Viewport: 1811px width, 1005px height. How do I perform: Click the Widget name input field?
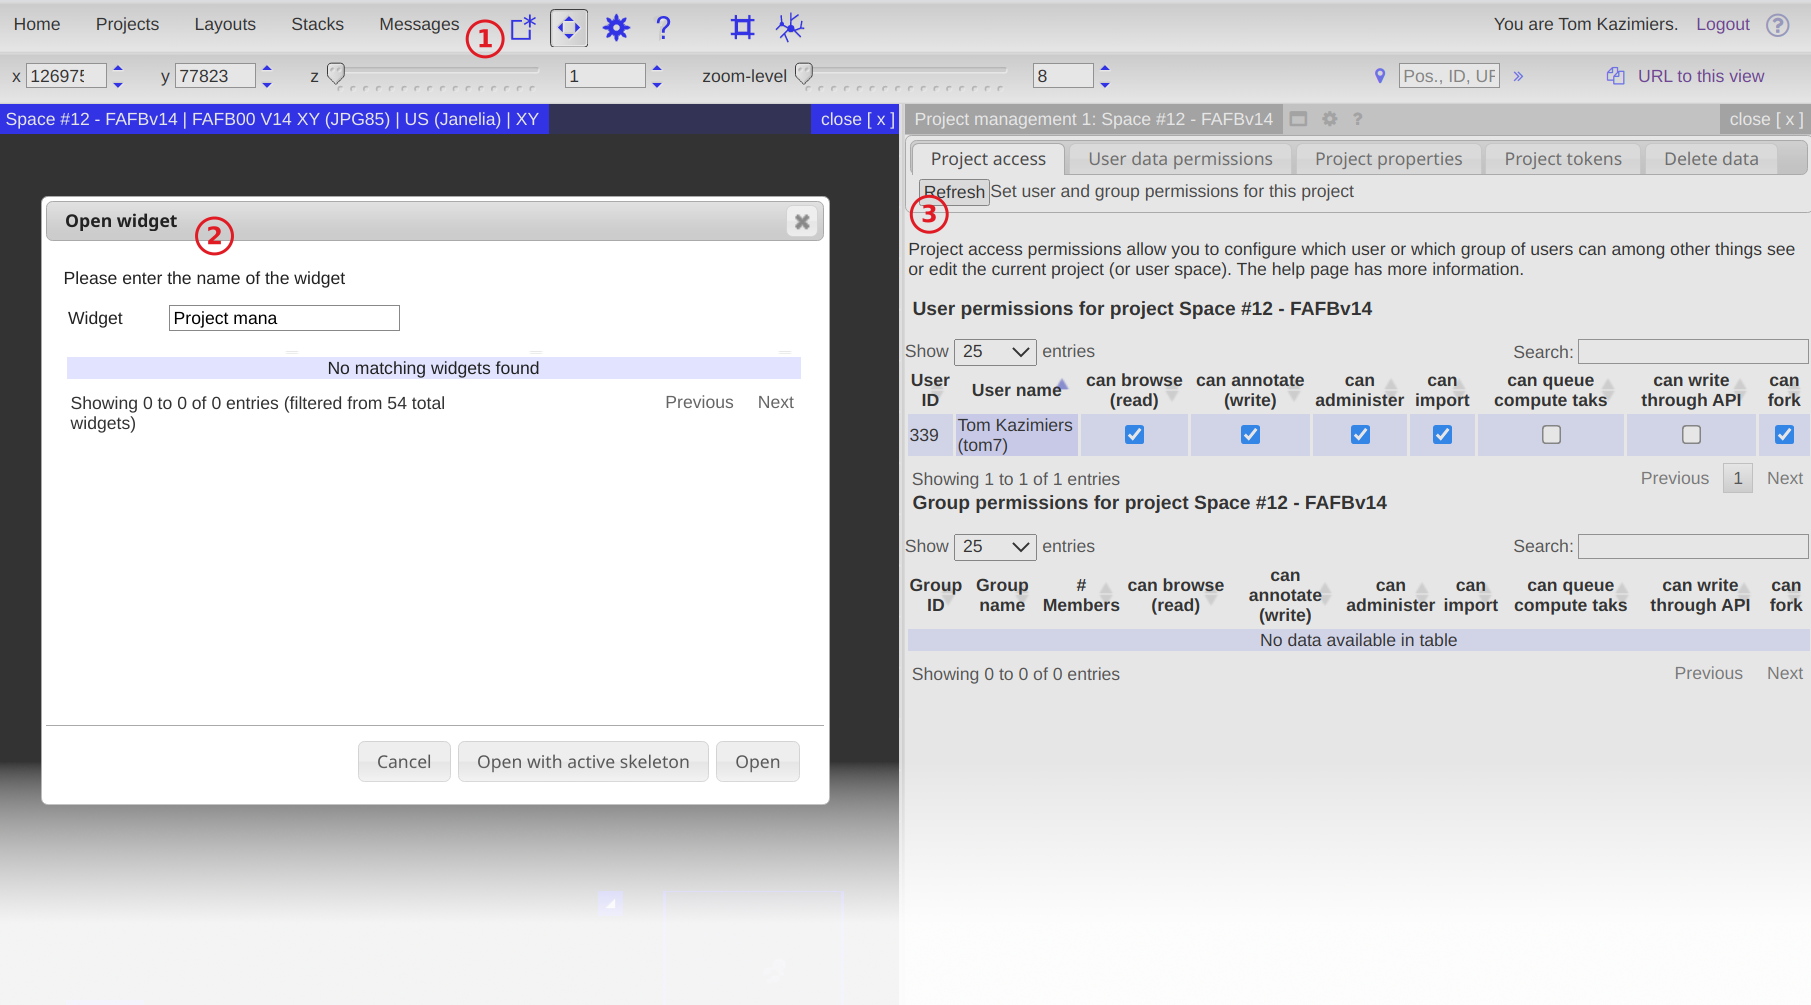[284, 318]
